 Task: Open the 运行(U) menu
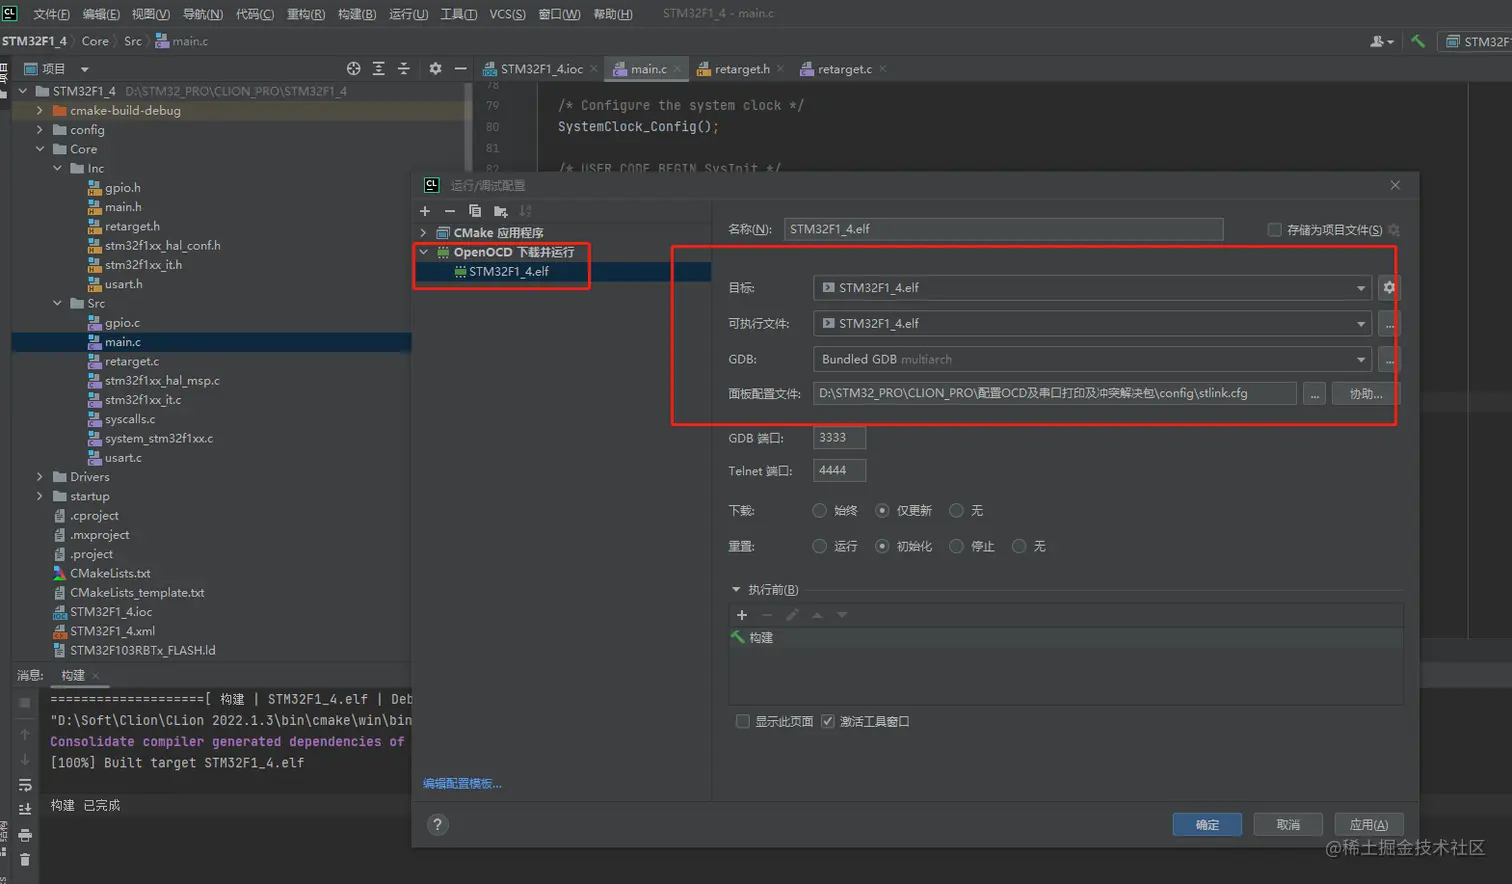point(408,14)
